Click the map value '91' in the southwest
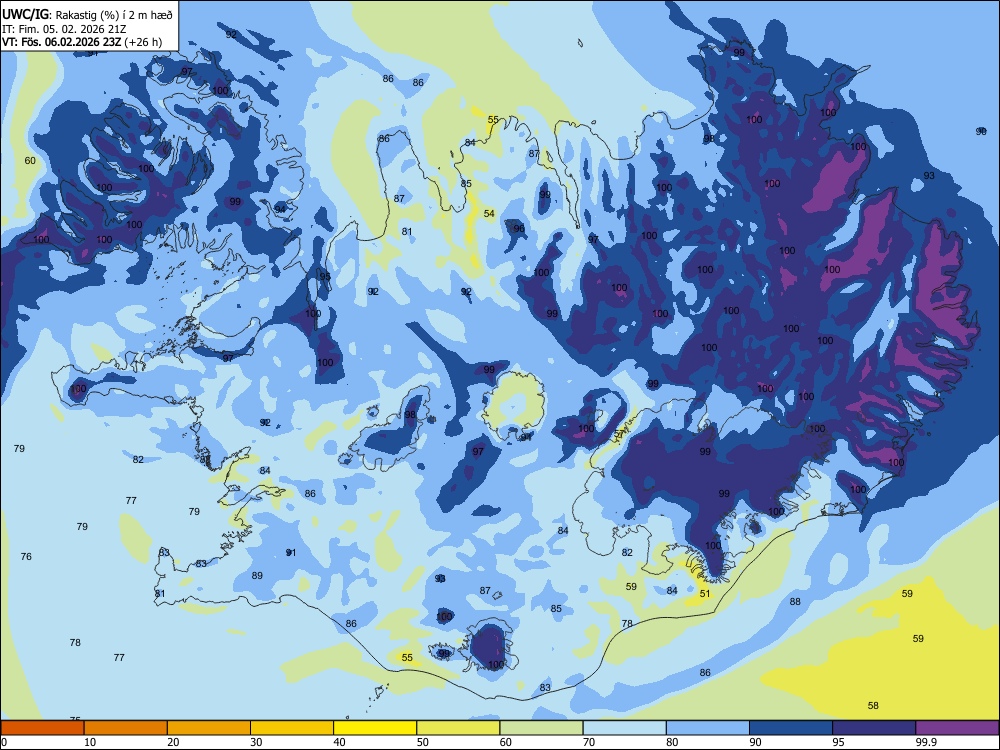The height and width of the screenshot is (750, 1000). (291, 552)
